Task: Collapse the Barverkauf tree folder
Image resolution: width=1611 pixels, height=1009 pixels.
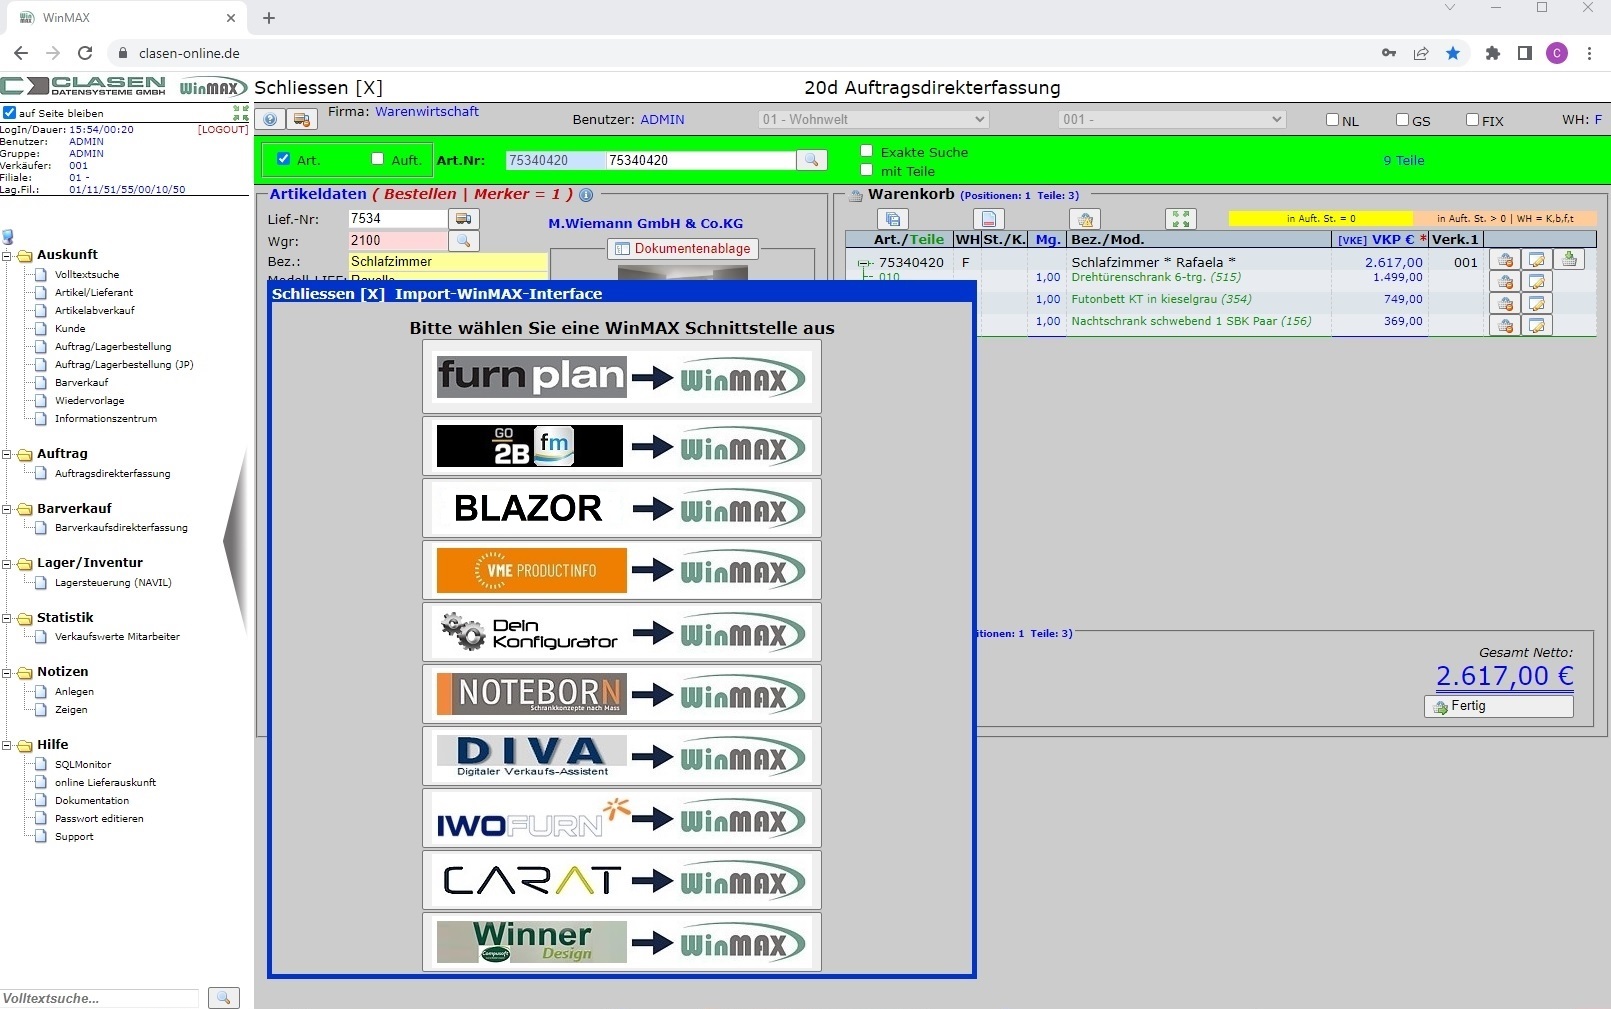Action: [7, 509]
